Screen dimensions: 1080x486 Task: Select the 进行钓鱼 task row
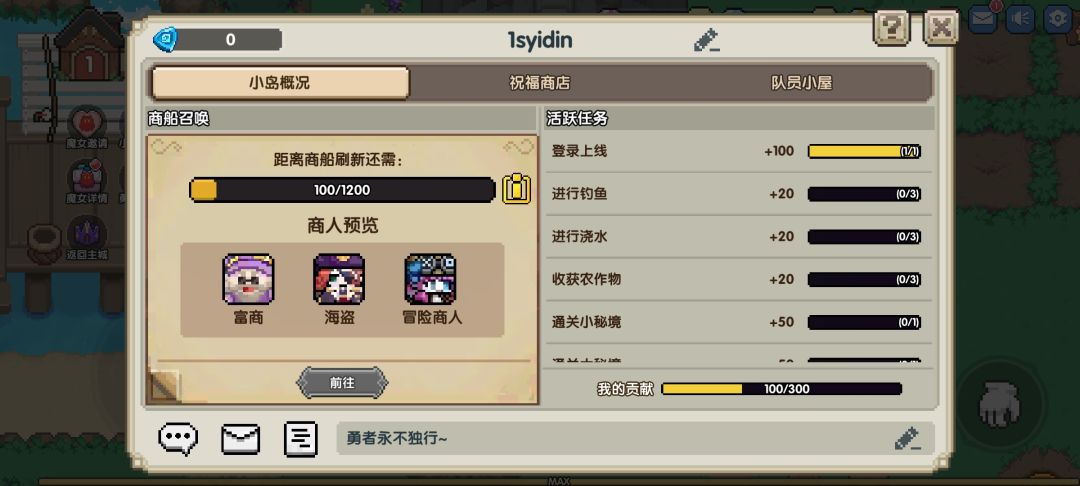[x=737, y=194]
